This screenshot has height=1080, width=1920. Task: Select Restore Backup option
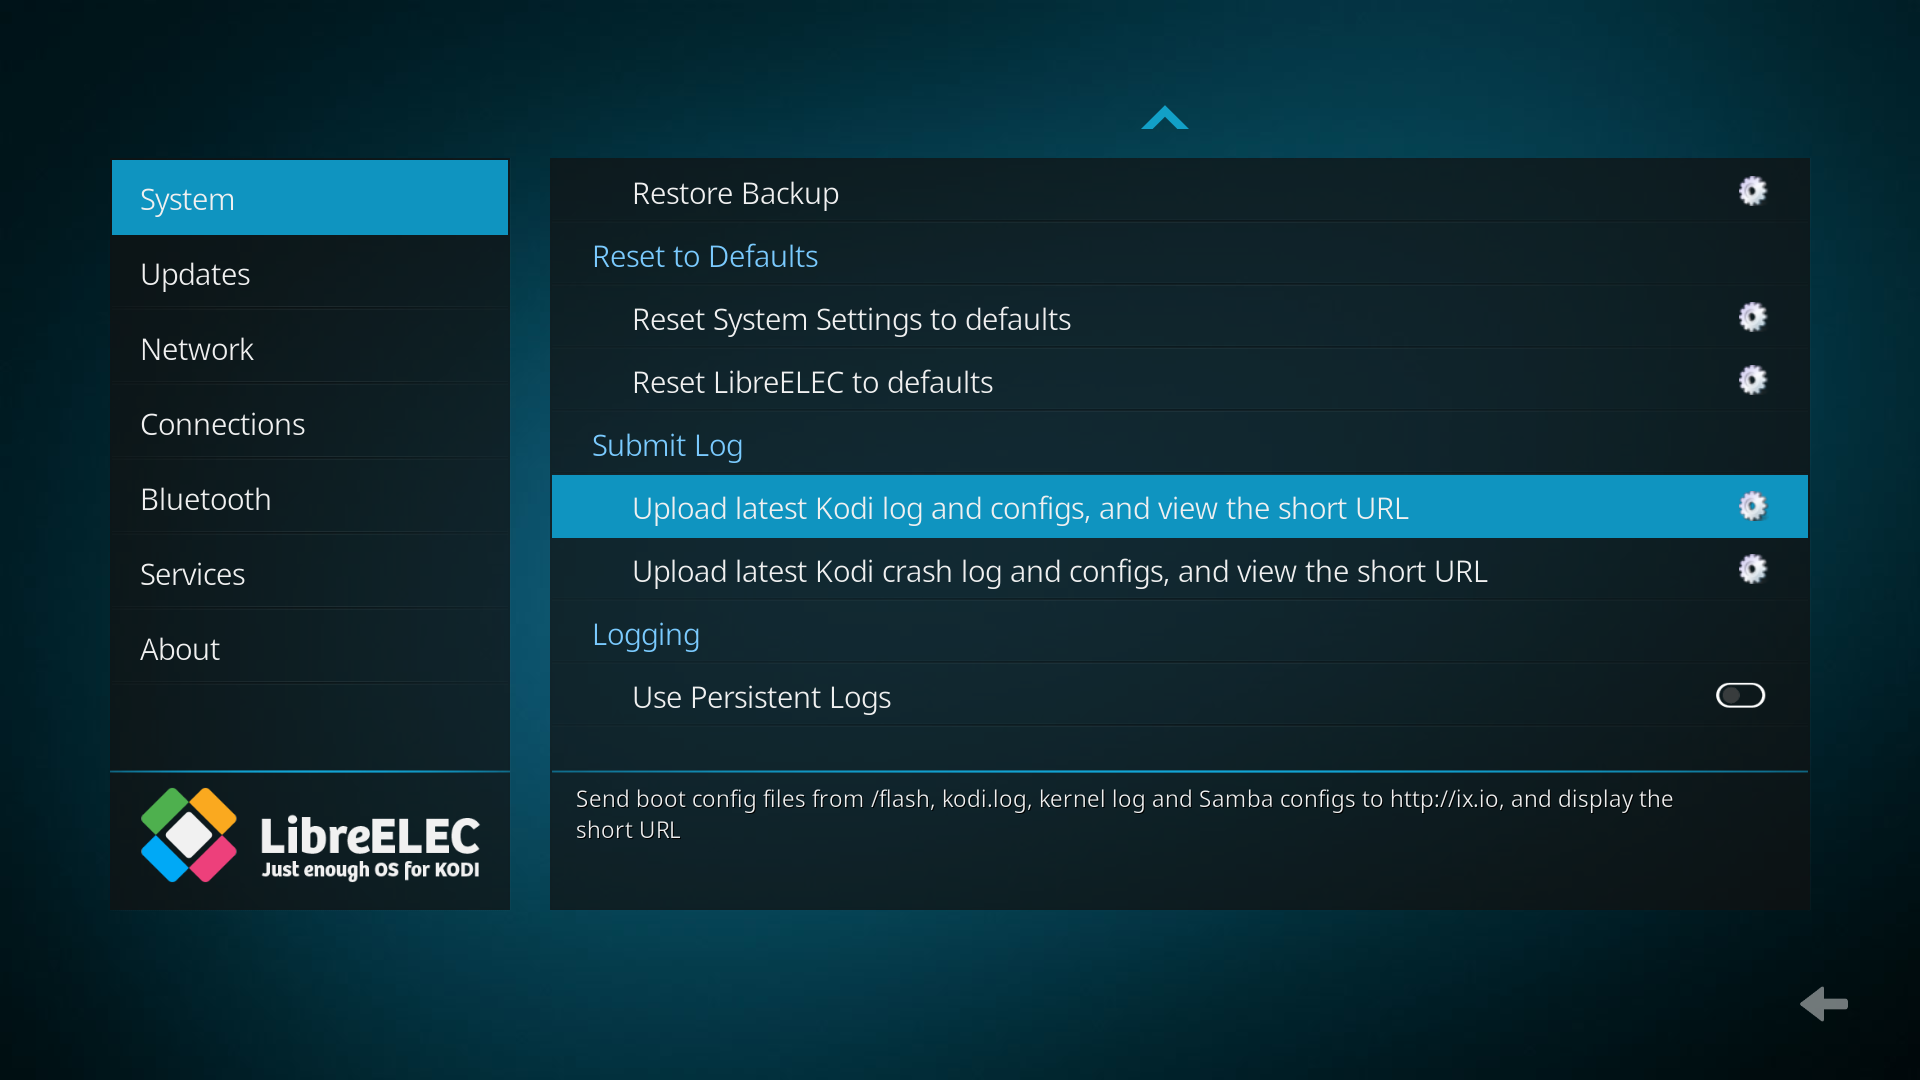[736, 193]
